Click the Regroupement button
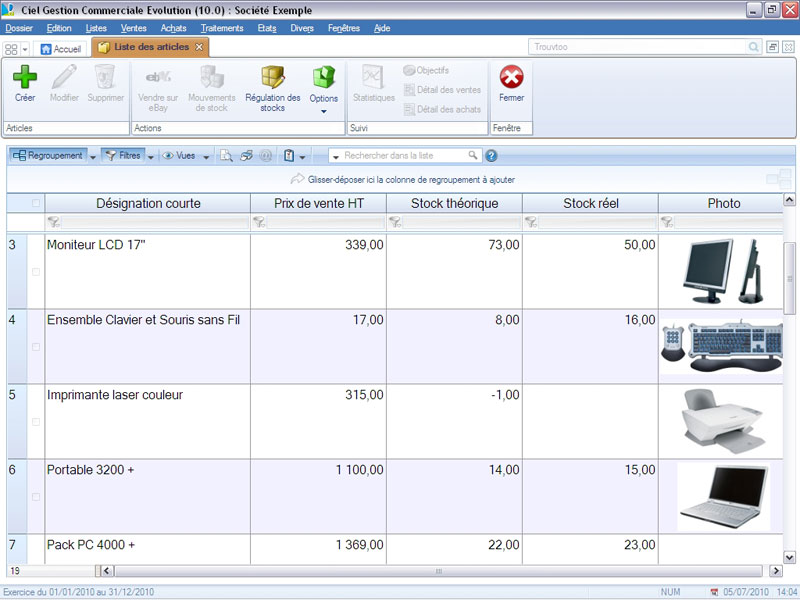This screenshot has width=800, height=600. [47, 156]
